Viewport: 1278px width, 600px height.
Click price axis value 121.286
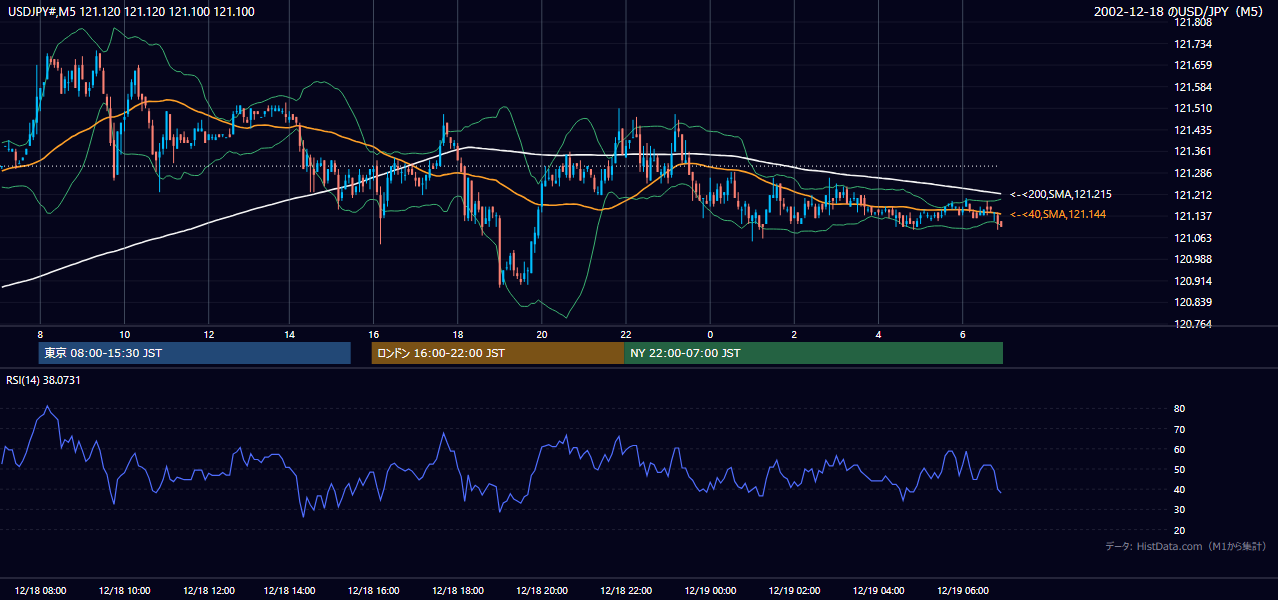click(1194, 173)
